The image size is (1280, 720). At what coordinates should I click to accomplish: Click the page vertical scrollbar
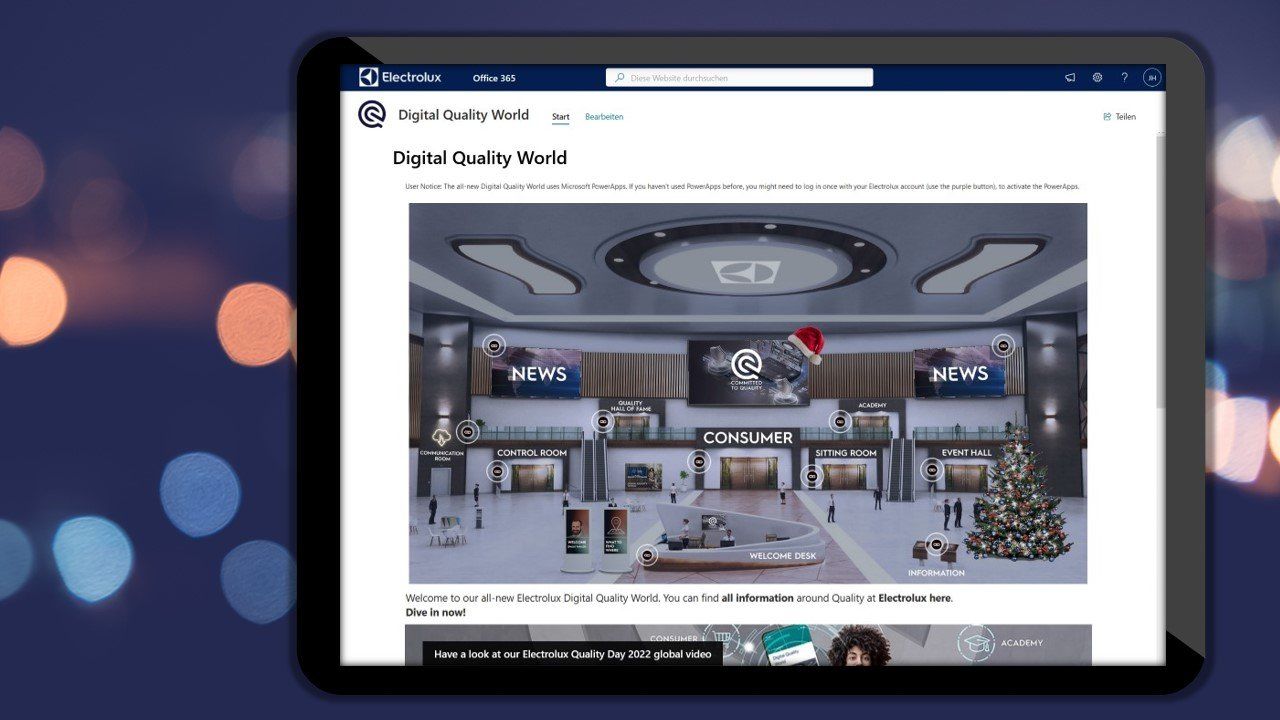[1161, 270]
